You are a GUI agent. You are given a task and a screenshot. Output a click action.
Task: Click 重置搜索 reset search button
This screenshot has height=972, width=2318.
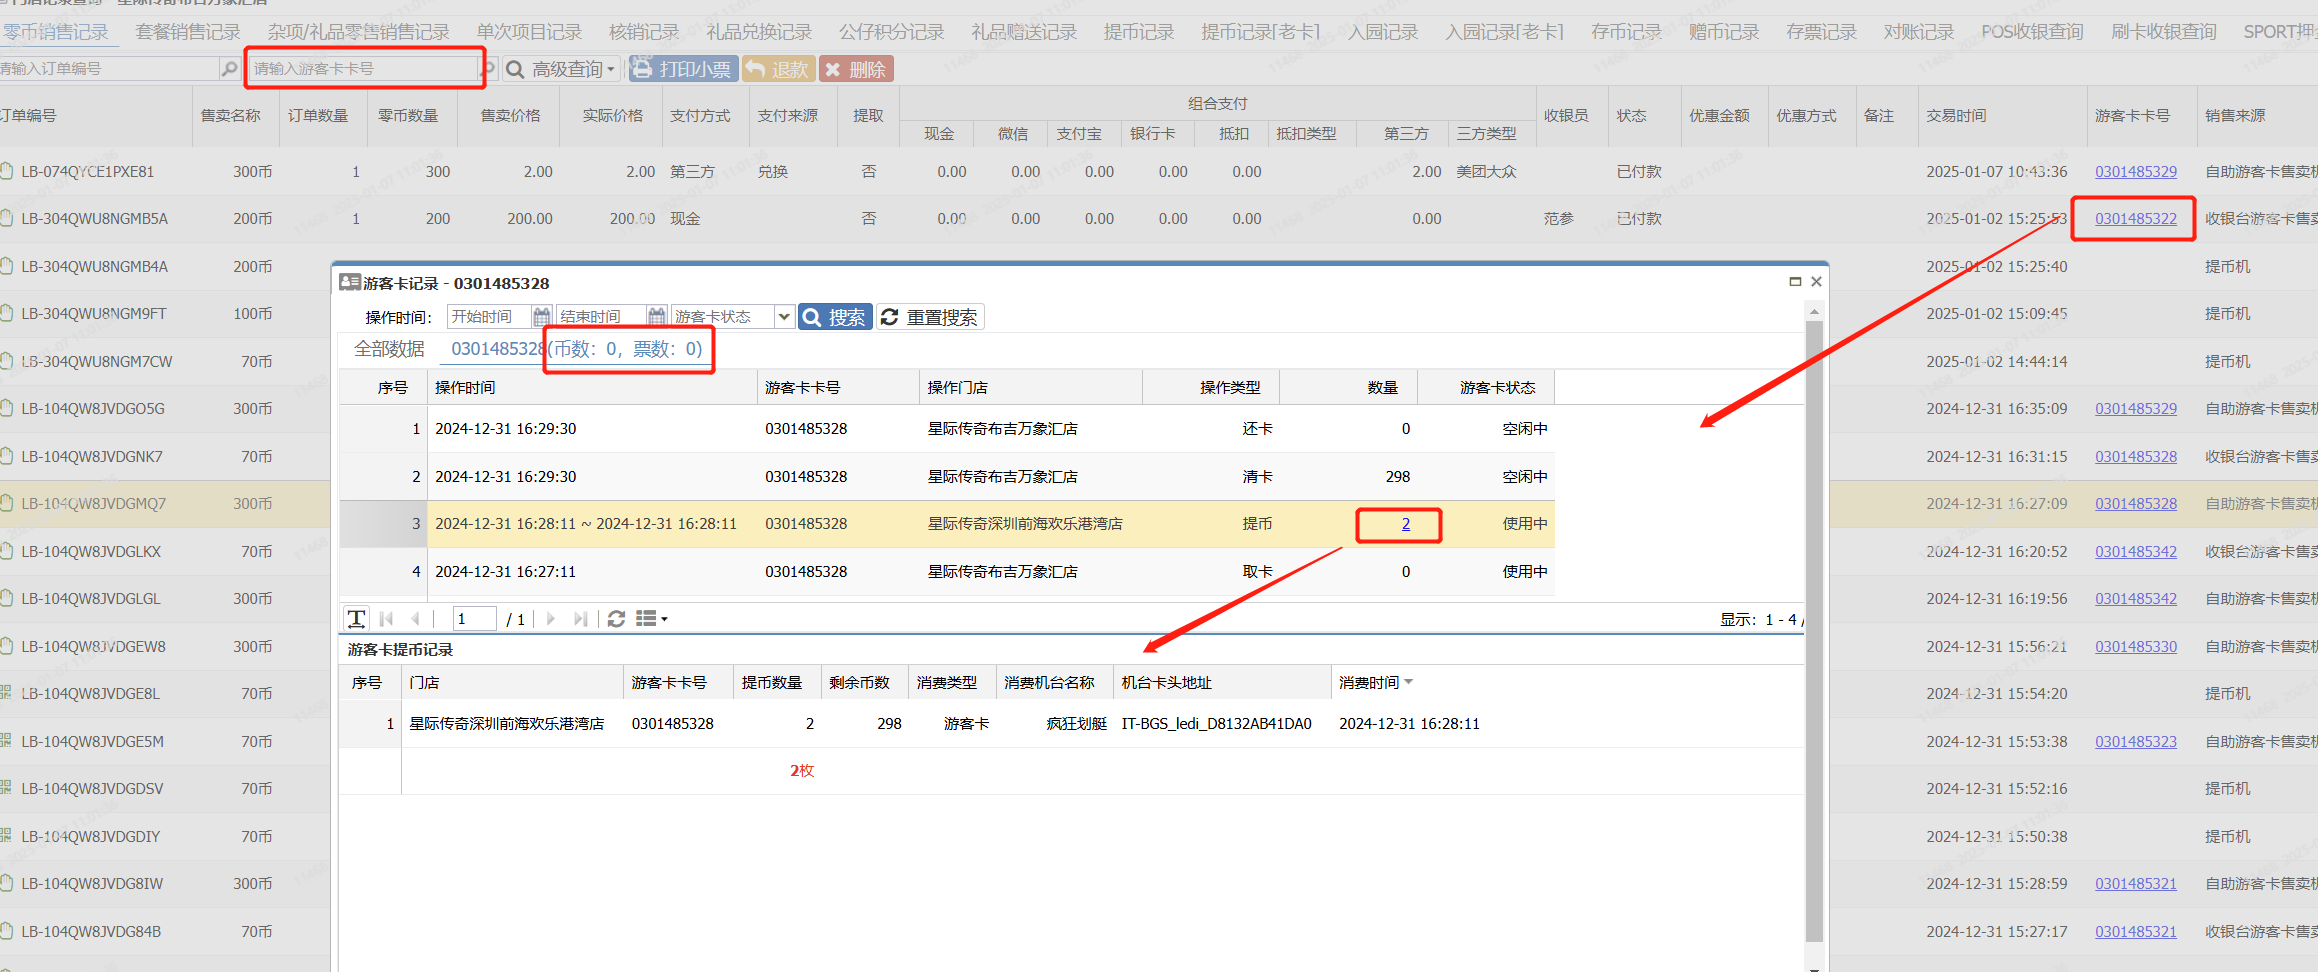(930, 317)
